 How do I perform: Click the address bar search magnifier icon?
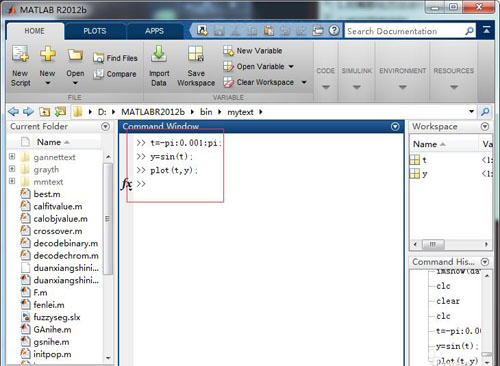click(485, 112)
